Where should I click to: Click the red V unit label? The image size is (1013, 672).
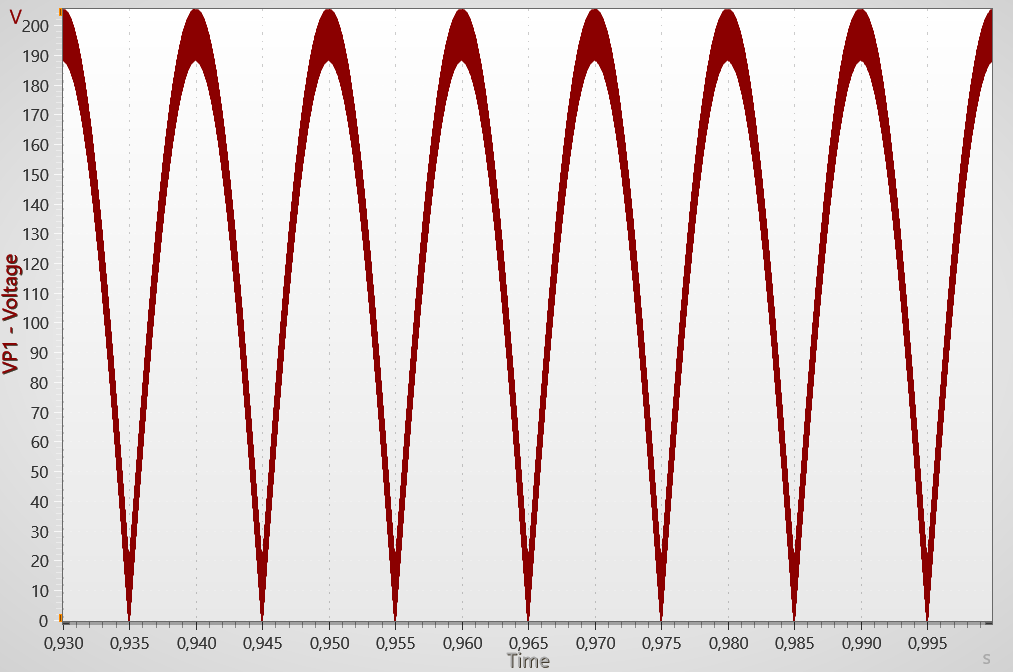coord(15,17)
